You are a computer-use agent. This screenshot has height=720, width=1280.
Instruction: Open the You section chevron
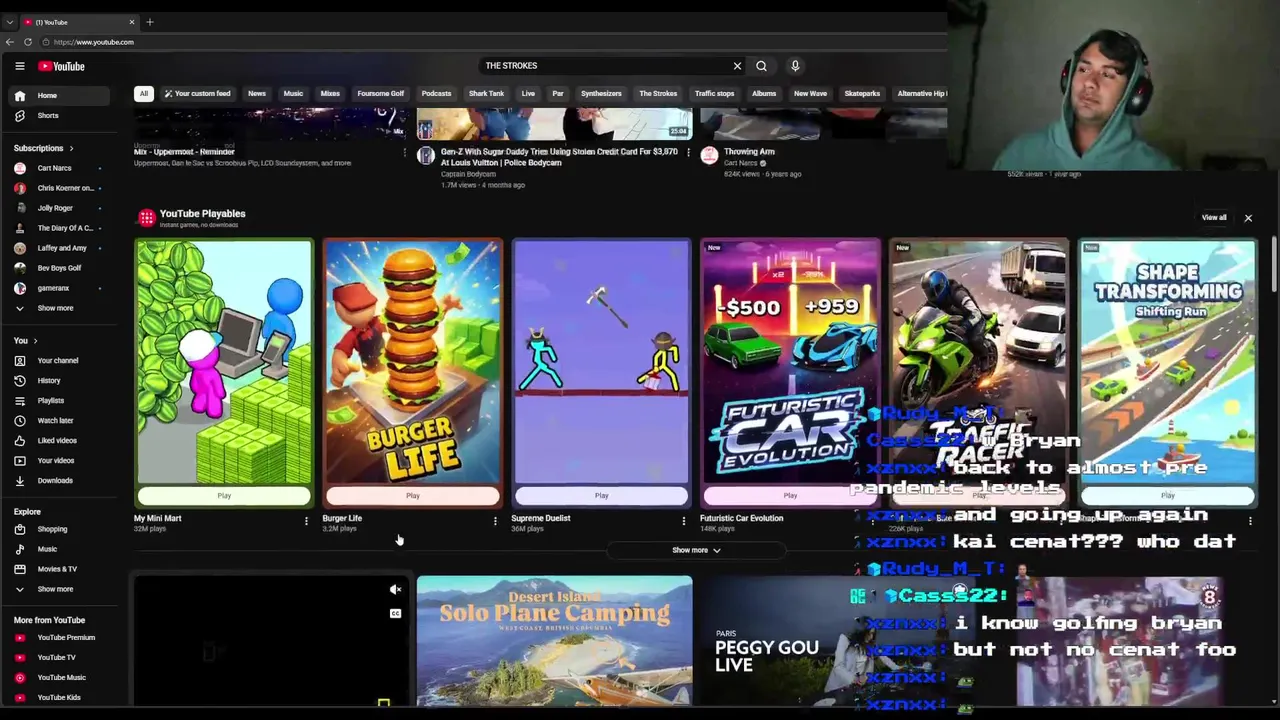[35, 341]
